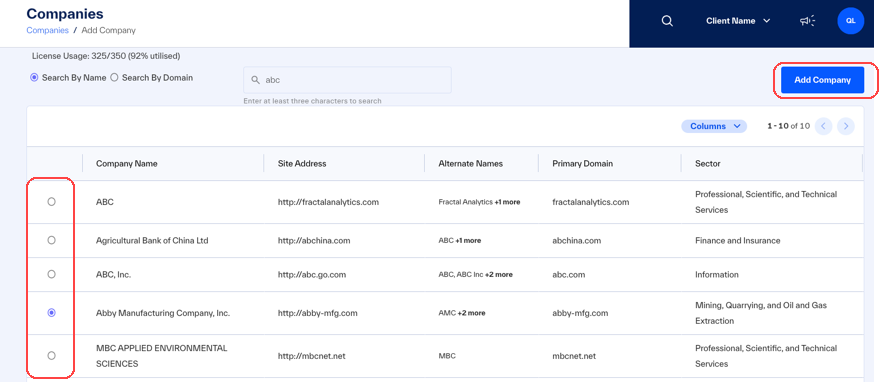Show +2 more alternate names for AMC
This screenshot has height=382, width=889.
(472, 313)
